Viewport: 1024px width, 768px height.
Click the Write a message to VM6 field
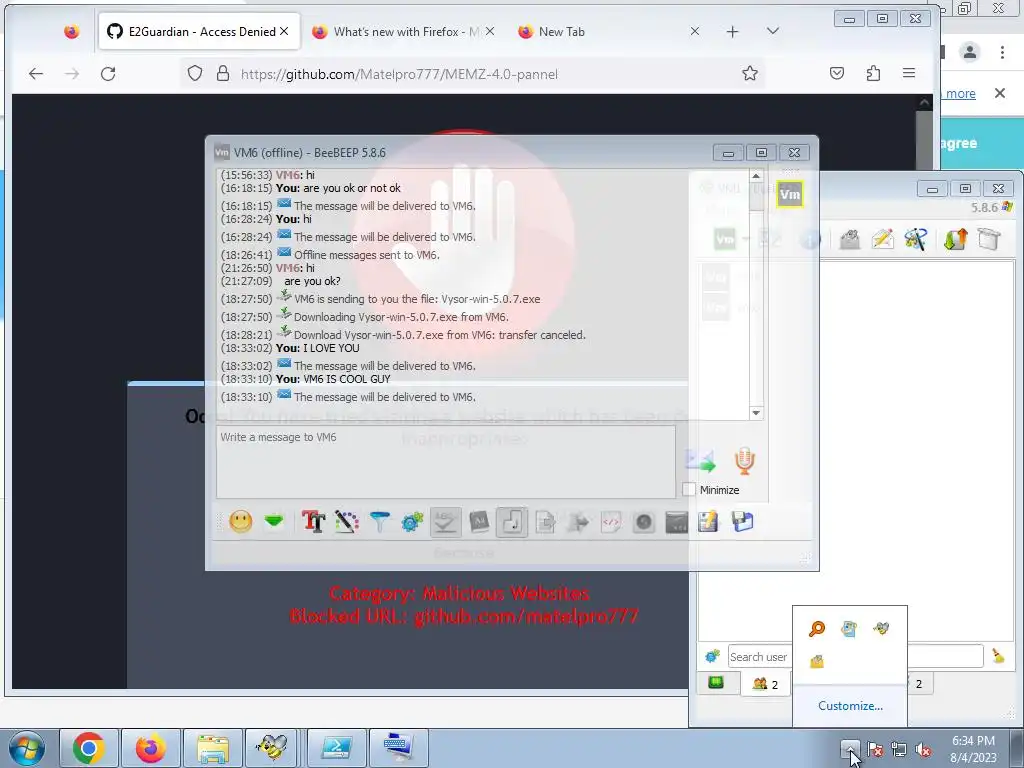pos(445,462)
